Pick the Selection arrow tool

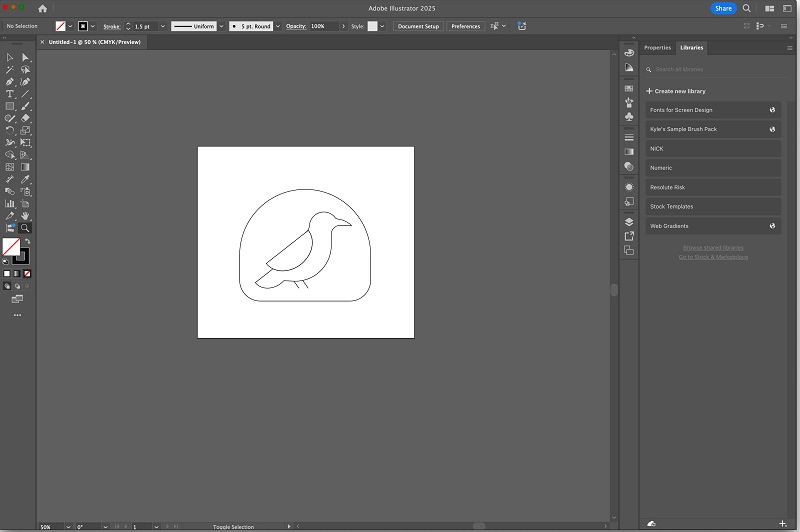coord(10,58)
